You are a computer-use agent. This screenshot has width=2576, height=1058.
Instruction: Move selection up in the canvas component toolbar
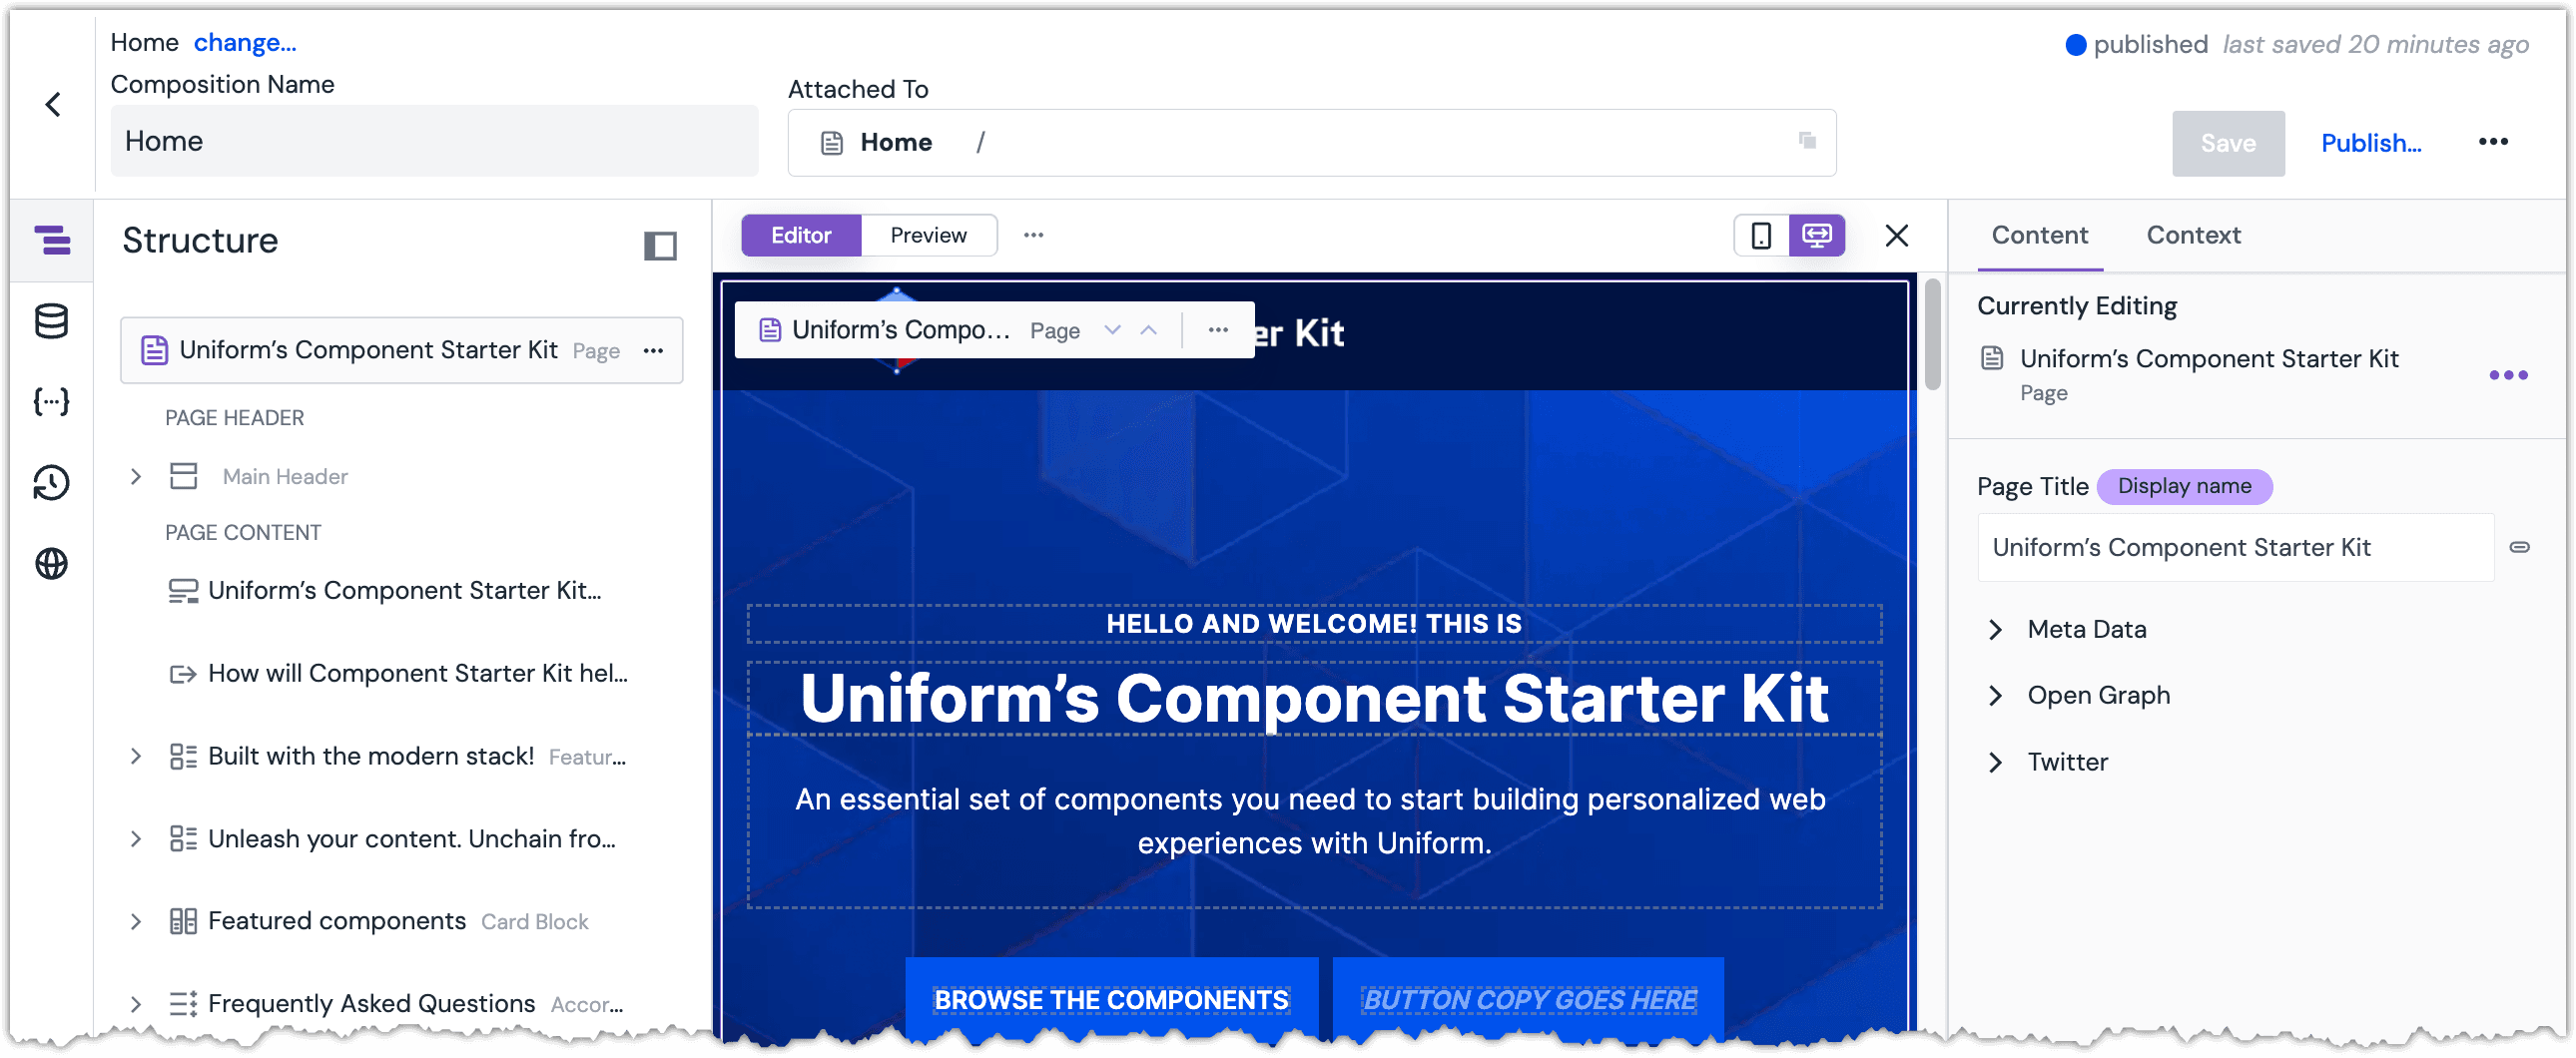coord(1149,330)
